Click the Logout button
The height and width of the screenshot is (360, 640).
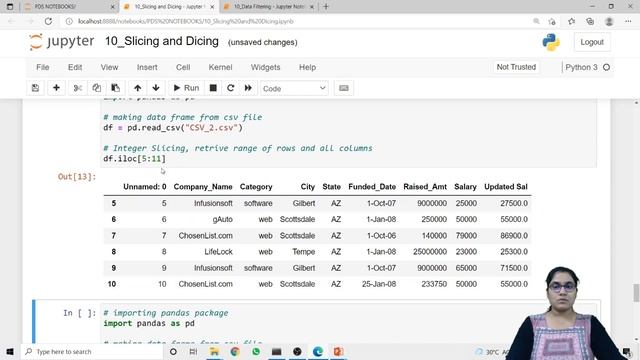592,42
